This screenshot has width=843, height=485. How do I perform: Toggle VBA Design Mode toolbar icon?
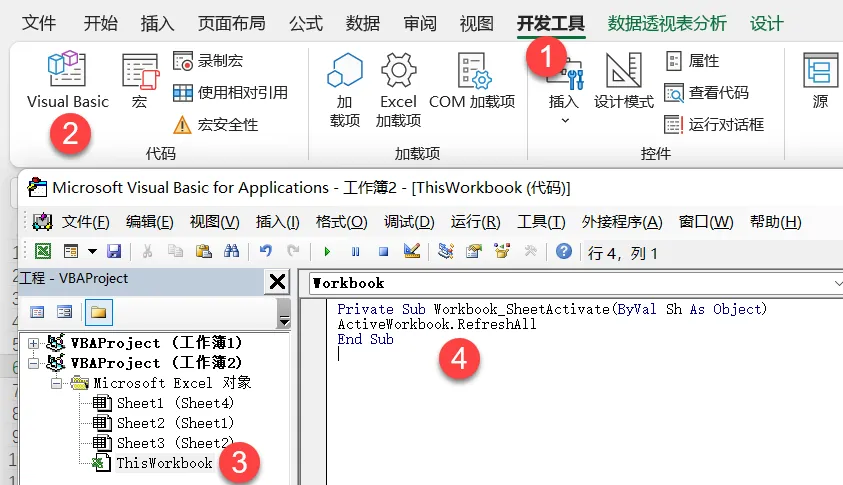click(x=412, y=251)
